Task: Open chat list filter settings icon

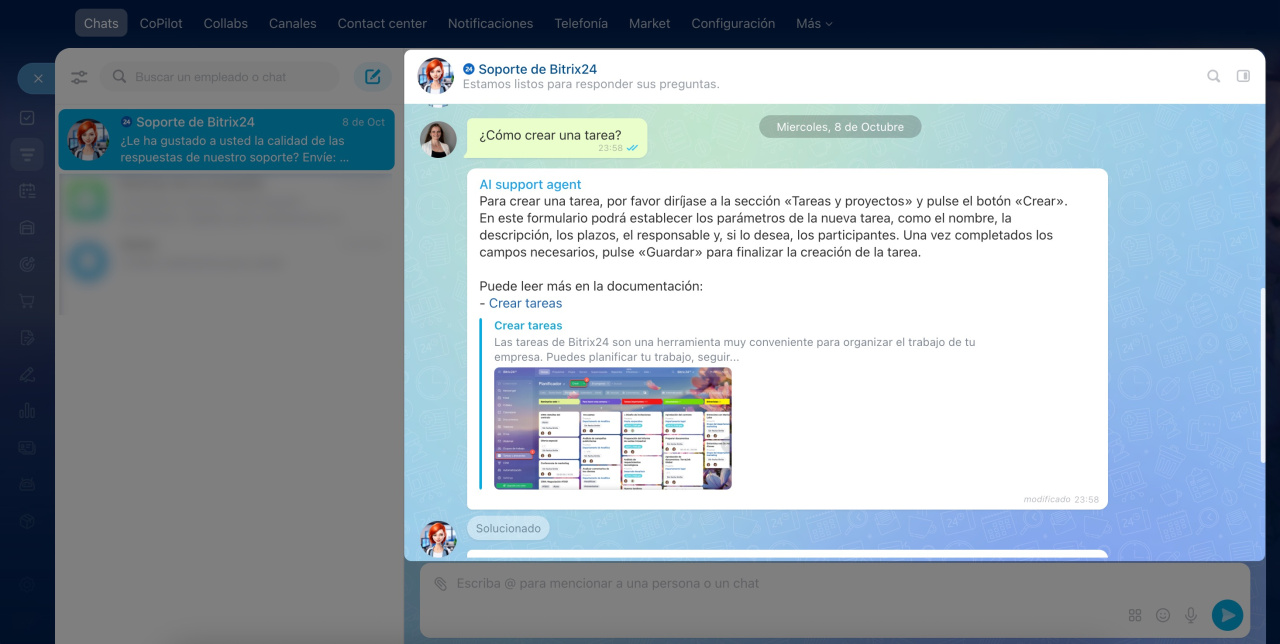Action: (x=80, y=77)
